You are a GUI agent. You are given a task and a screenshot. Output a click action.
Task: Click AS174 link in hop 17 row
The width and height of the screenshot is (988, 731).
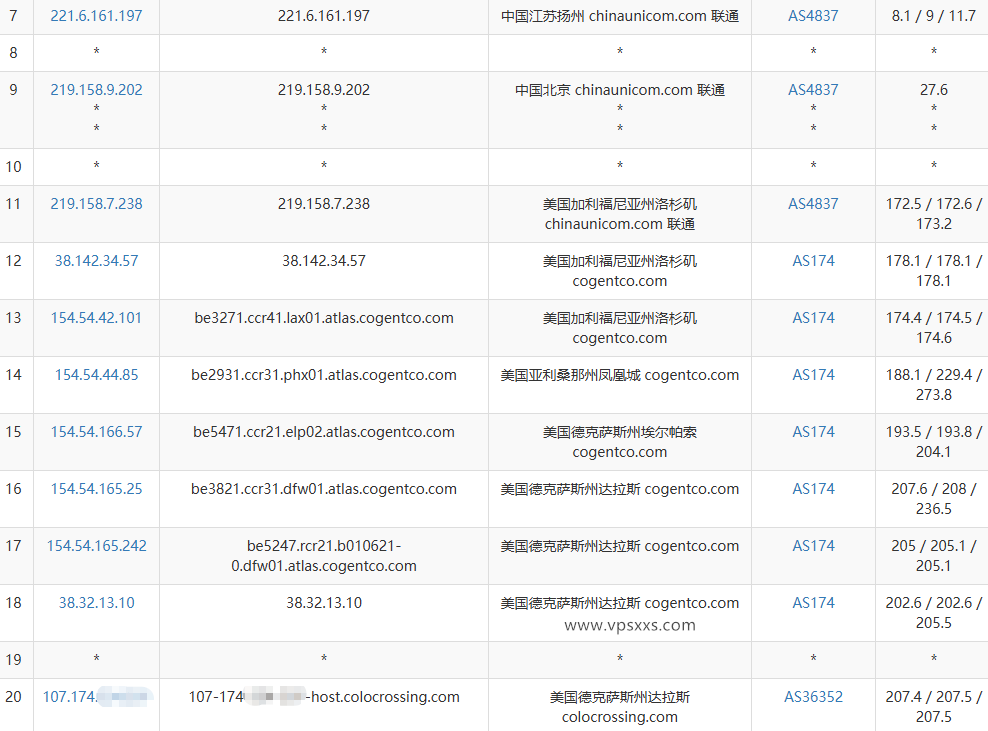813,546
